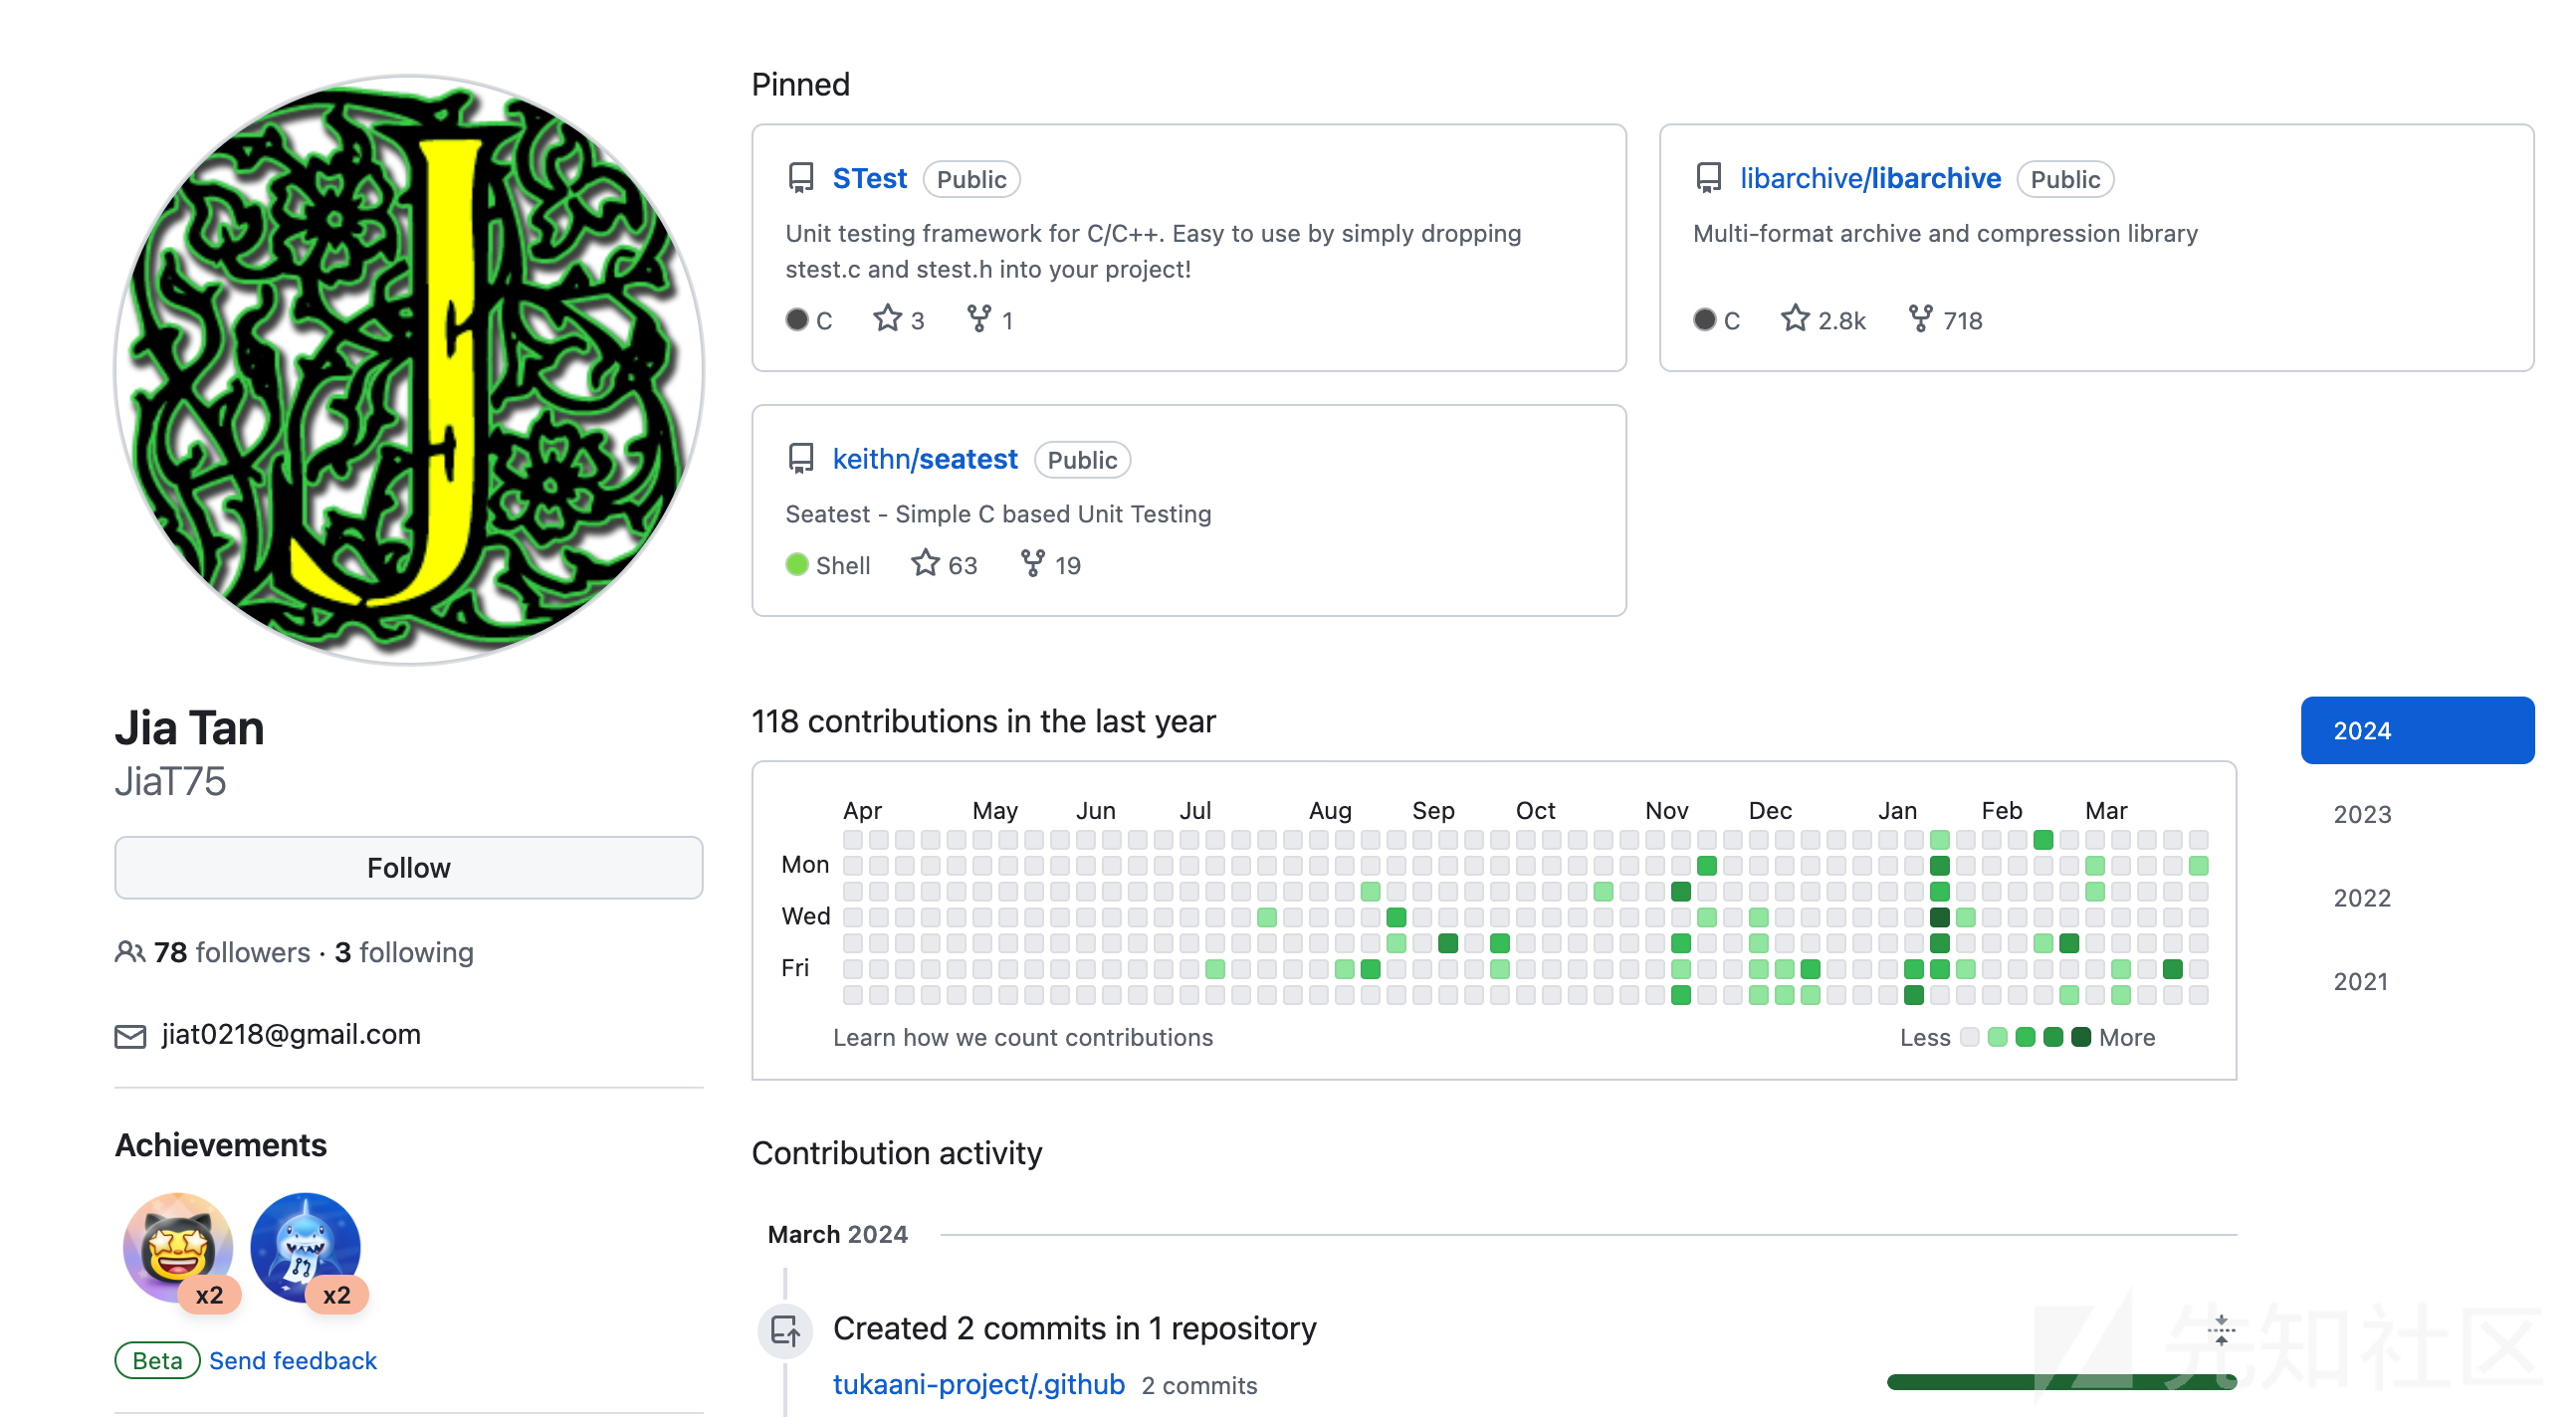Click the Achievements heading
The height and width of the screenshot is (1417, 2576).
[x=221, y=1145]
